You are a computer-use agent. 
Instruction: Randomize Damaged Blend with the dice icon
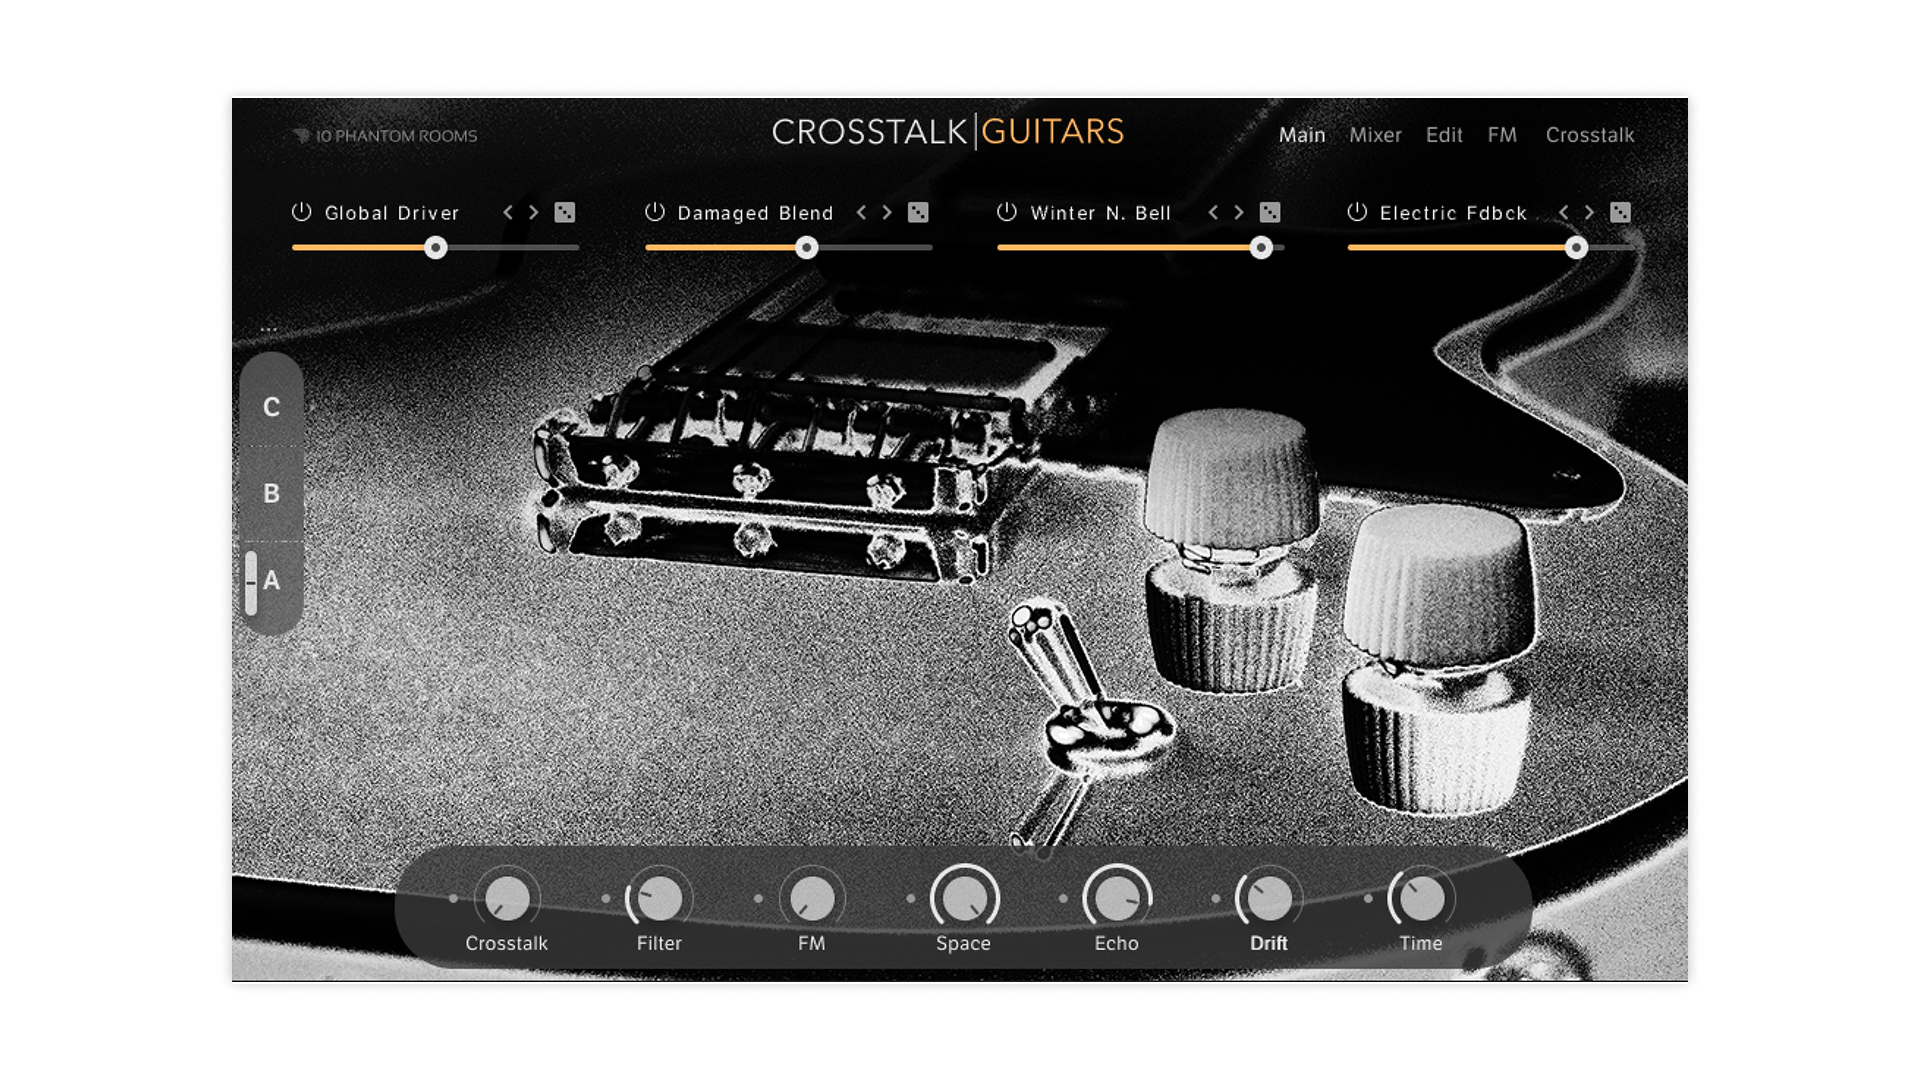coord(918,212)
